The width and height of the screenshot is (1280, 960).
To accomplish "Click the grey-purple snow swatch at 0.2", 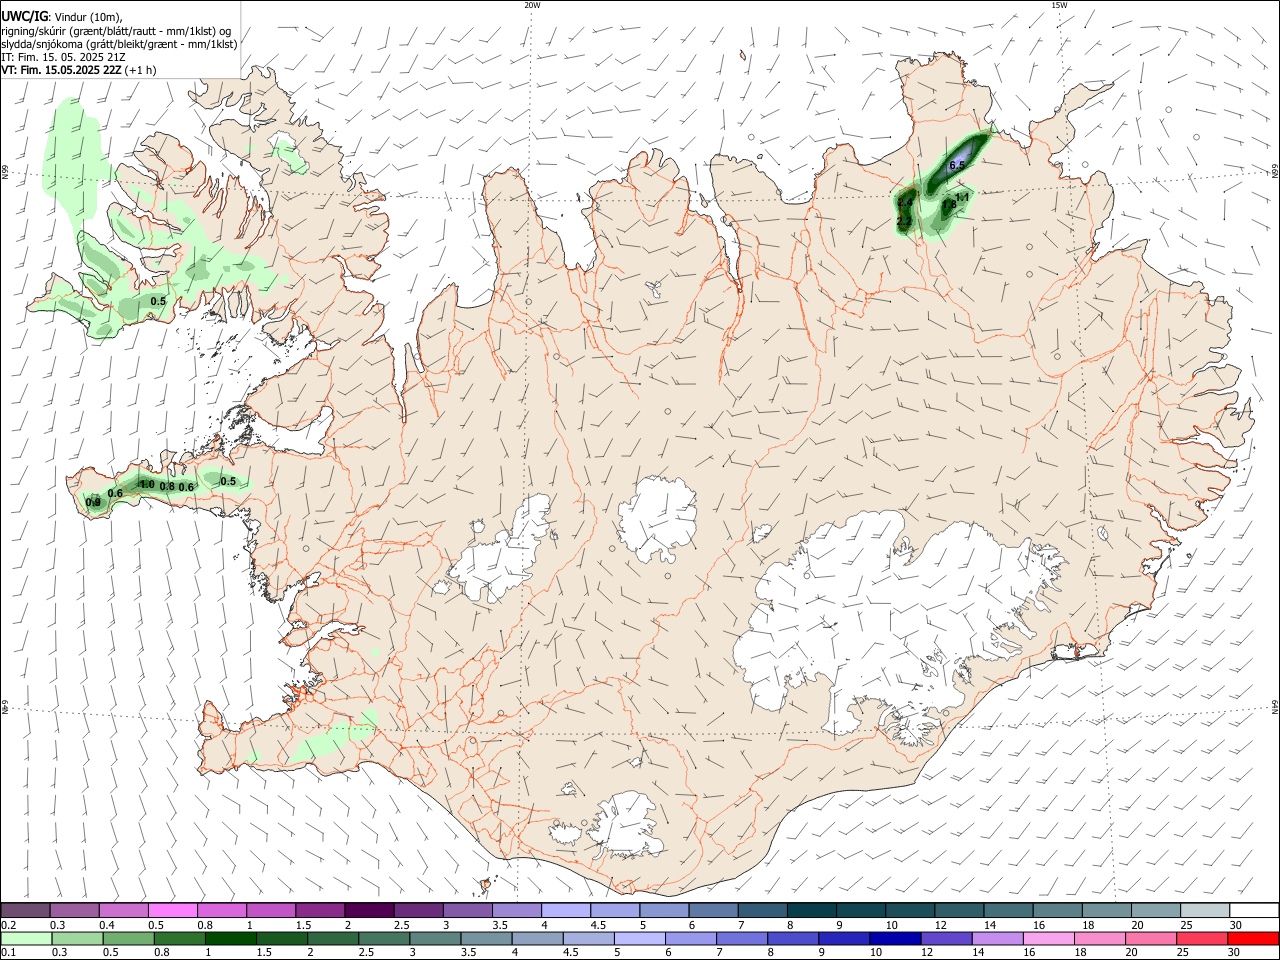I will click(26, 910).
